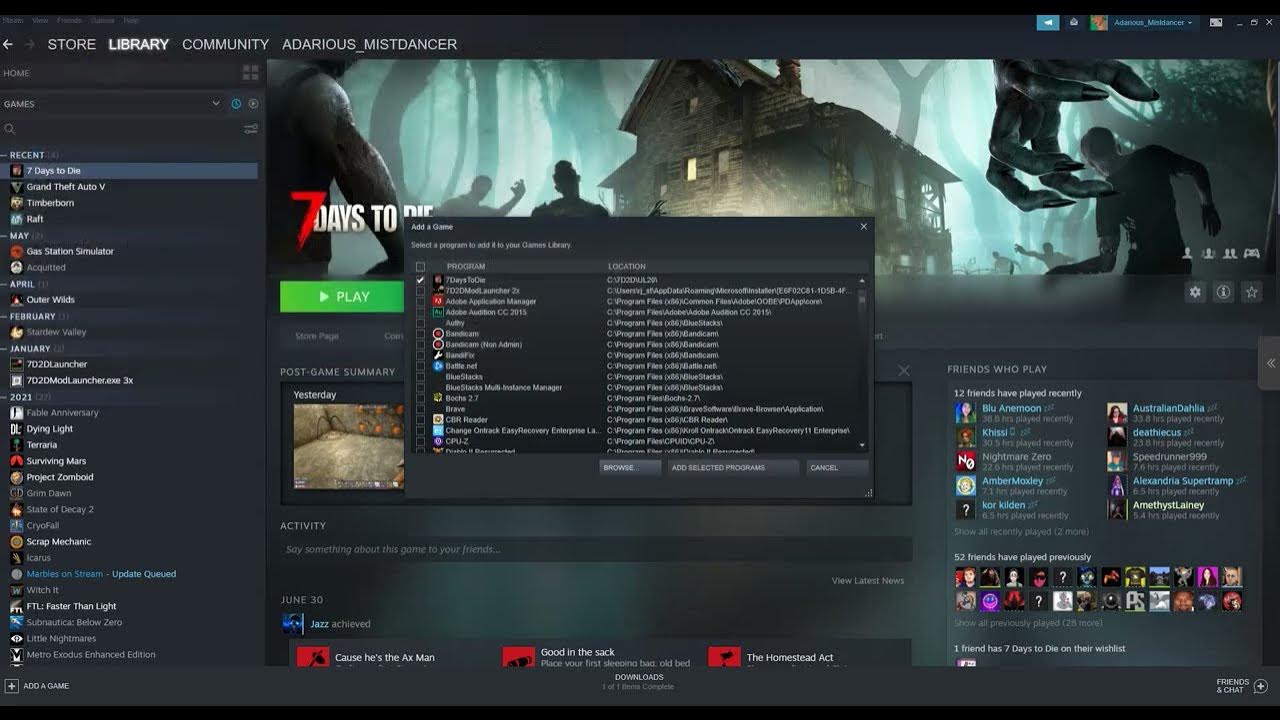Open the STORE tab
Image resolution: width=1280 pixels, height=720 pixels.
coord(72,44)
